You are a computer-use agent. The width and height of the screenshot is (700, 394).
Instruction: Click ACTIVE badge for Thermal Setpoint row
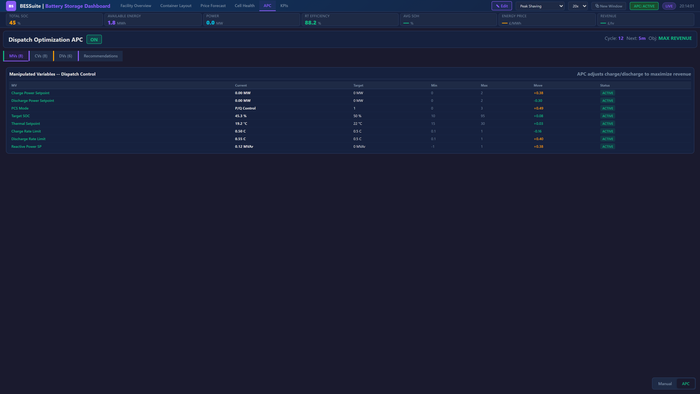[607, 124]
